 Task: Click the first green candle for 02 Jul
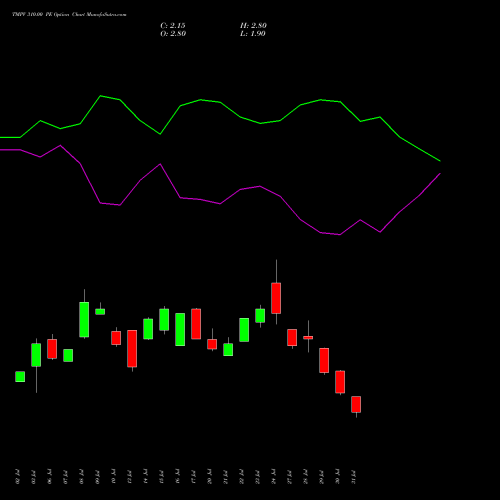coord(20,376)
